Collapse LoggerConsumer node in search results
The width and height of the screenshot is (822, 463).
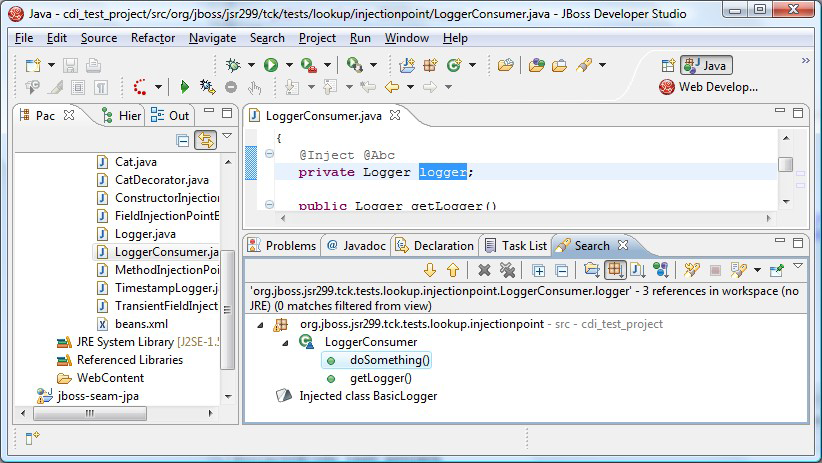pos(285,343)
